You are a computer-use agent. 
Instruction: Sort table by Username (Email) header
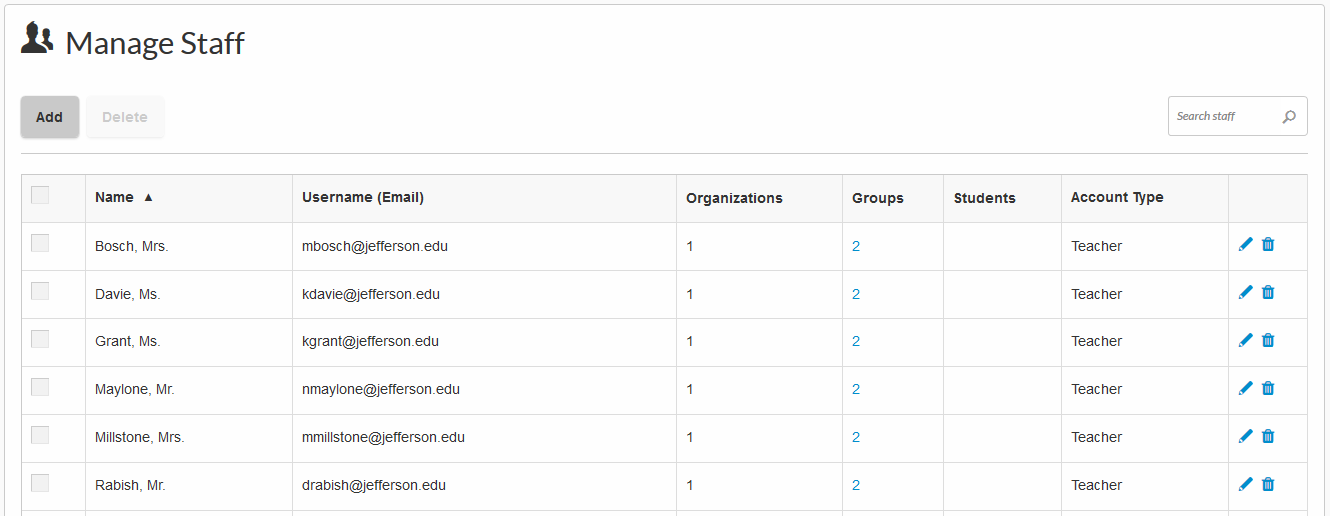coord(363,198)
